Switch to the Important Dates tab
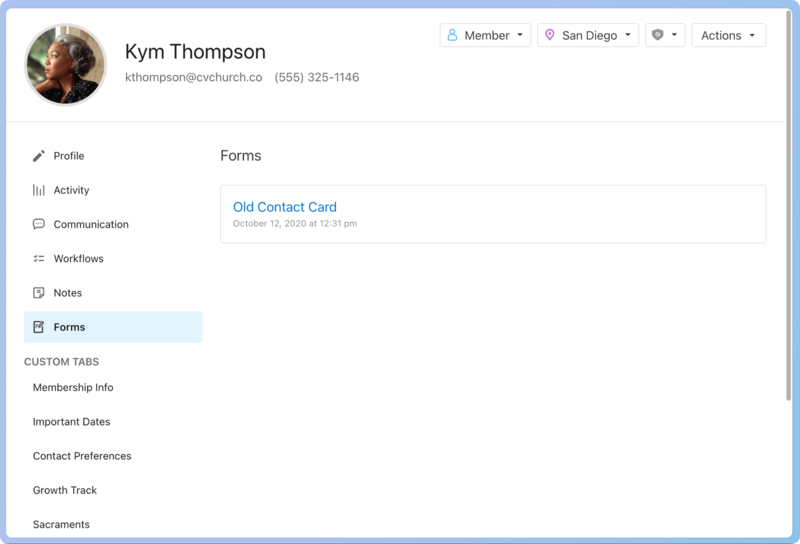This screenshot has width=800, height=544. coord(71,422)
